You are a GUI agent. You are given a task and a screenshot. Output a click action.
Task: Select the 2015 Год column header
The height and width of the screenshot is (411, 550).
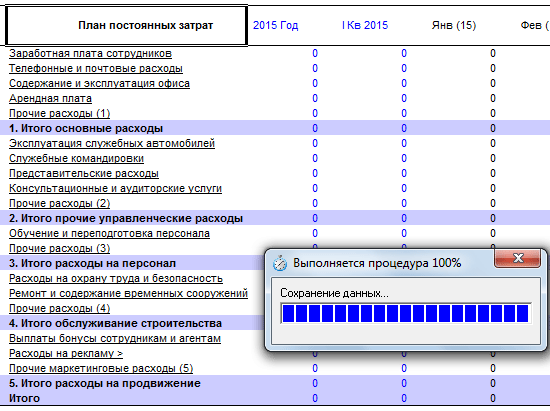pos(276,25)
